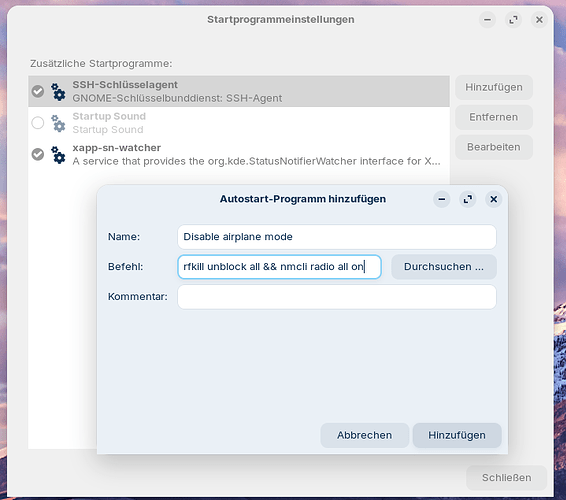This screenshot has height=500, width=566.
Task: Click the Entfernen button
Action: pyautogui.click(x=493, y=117)
